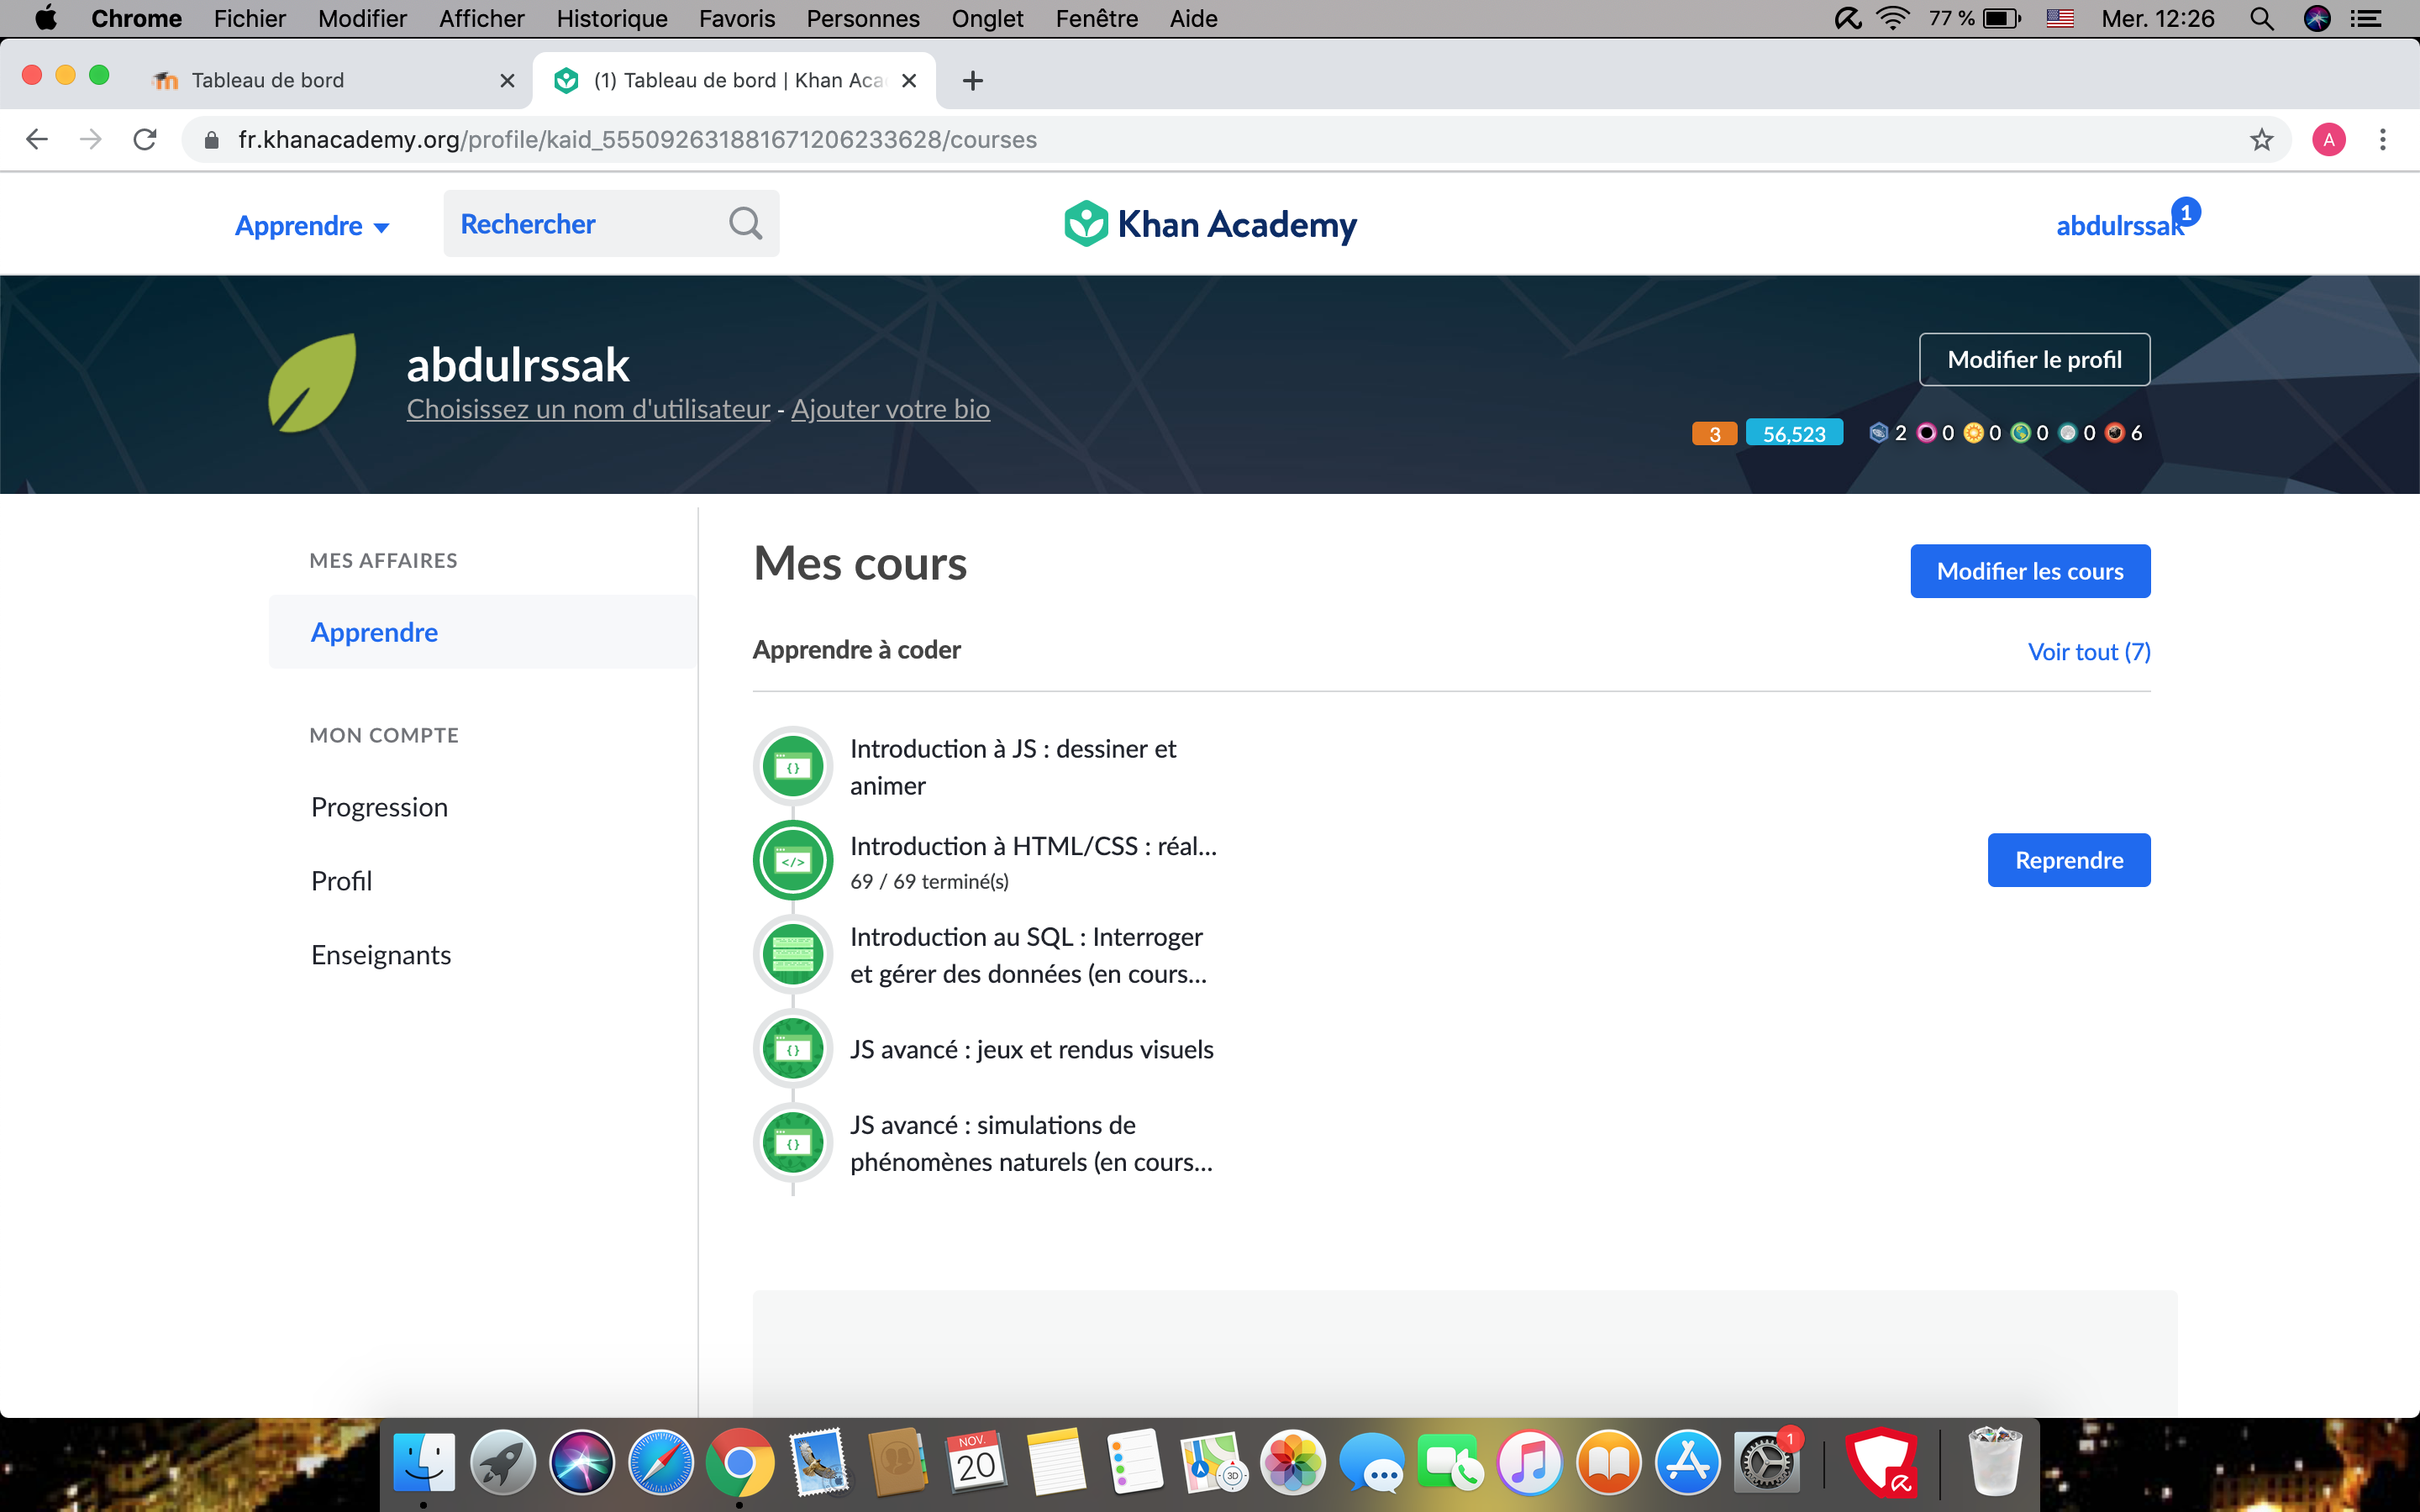Open the Fichier menu
The height and width of the screenshot is (1512, 2420).
tap(249, 19)
